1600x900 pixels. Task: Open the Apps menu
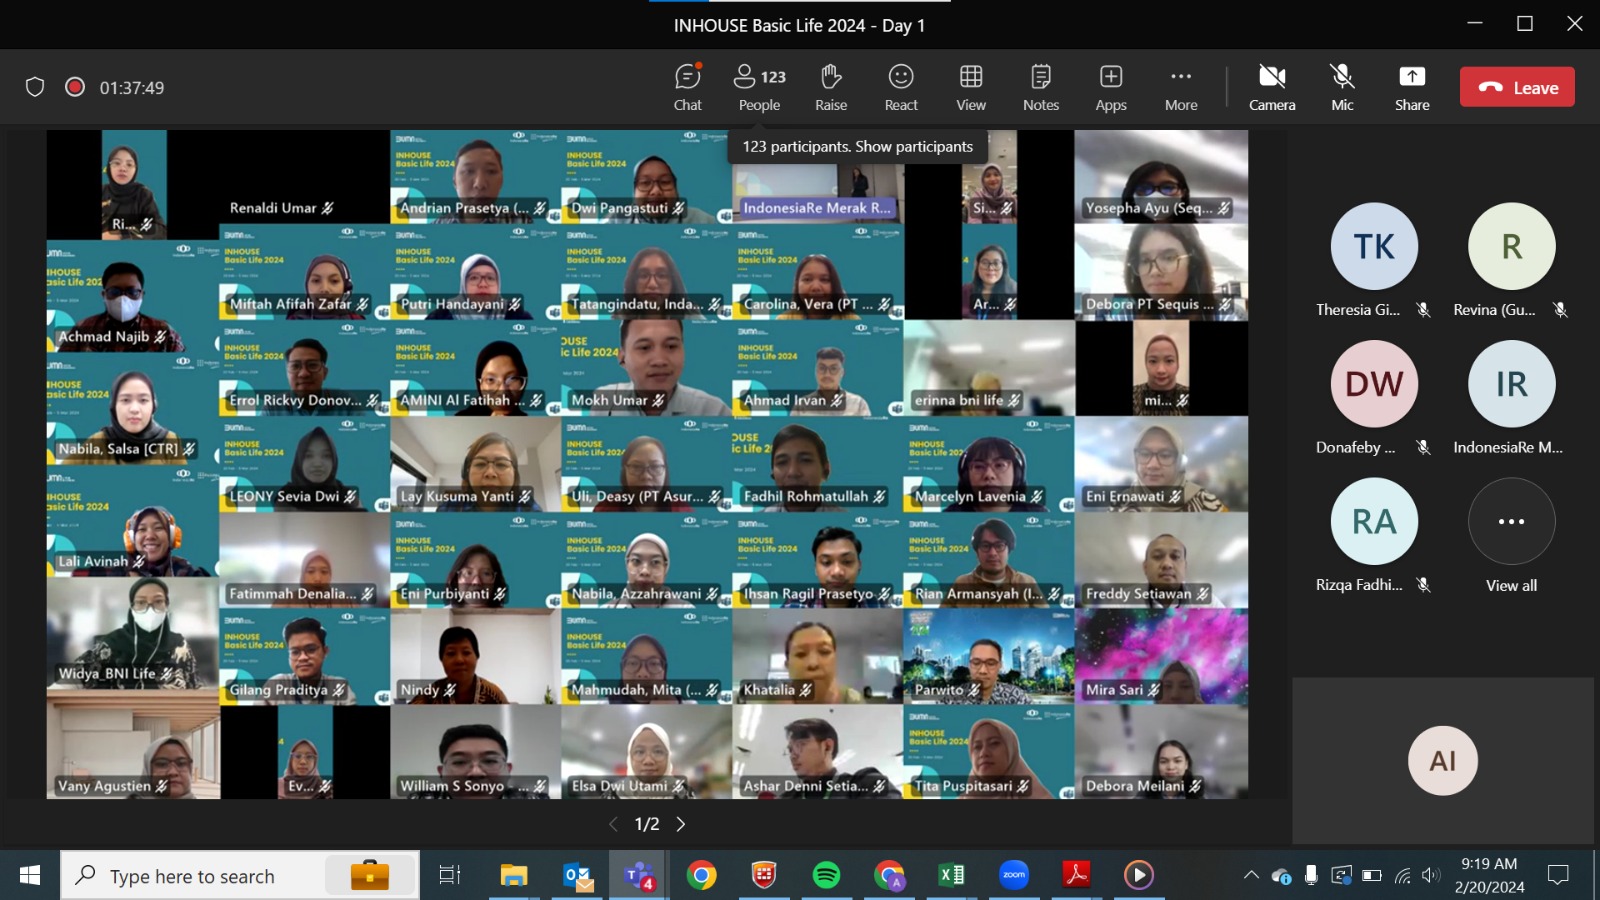tap(1111, 88)
